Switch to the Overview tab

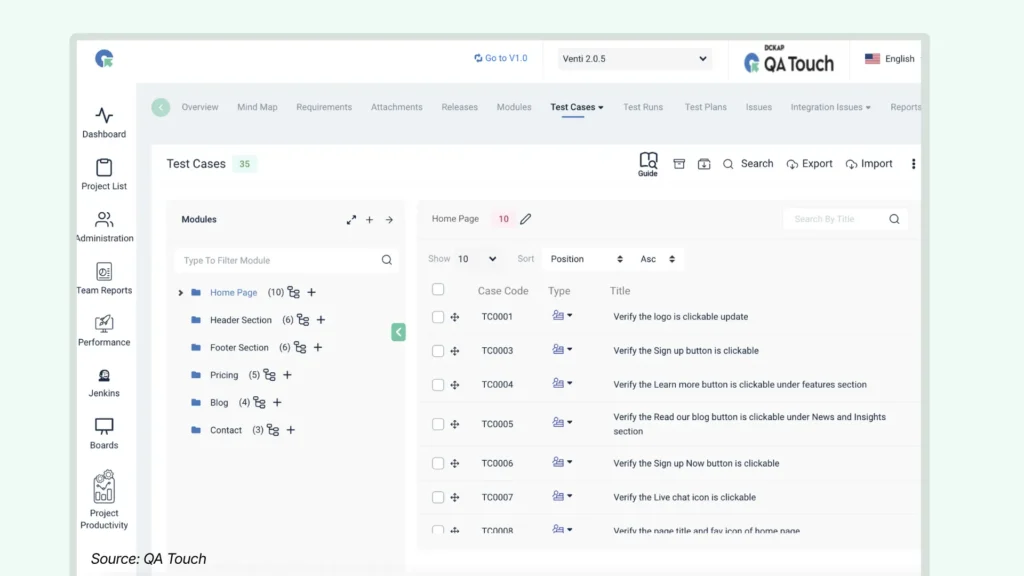tap(200, 107)
